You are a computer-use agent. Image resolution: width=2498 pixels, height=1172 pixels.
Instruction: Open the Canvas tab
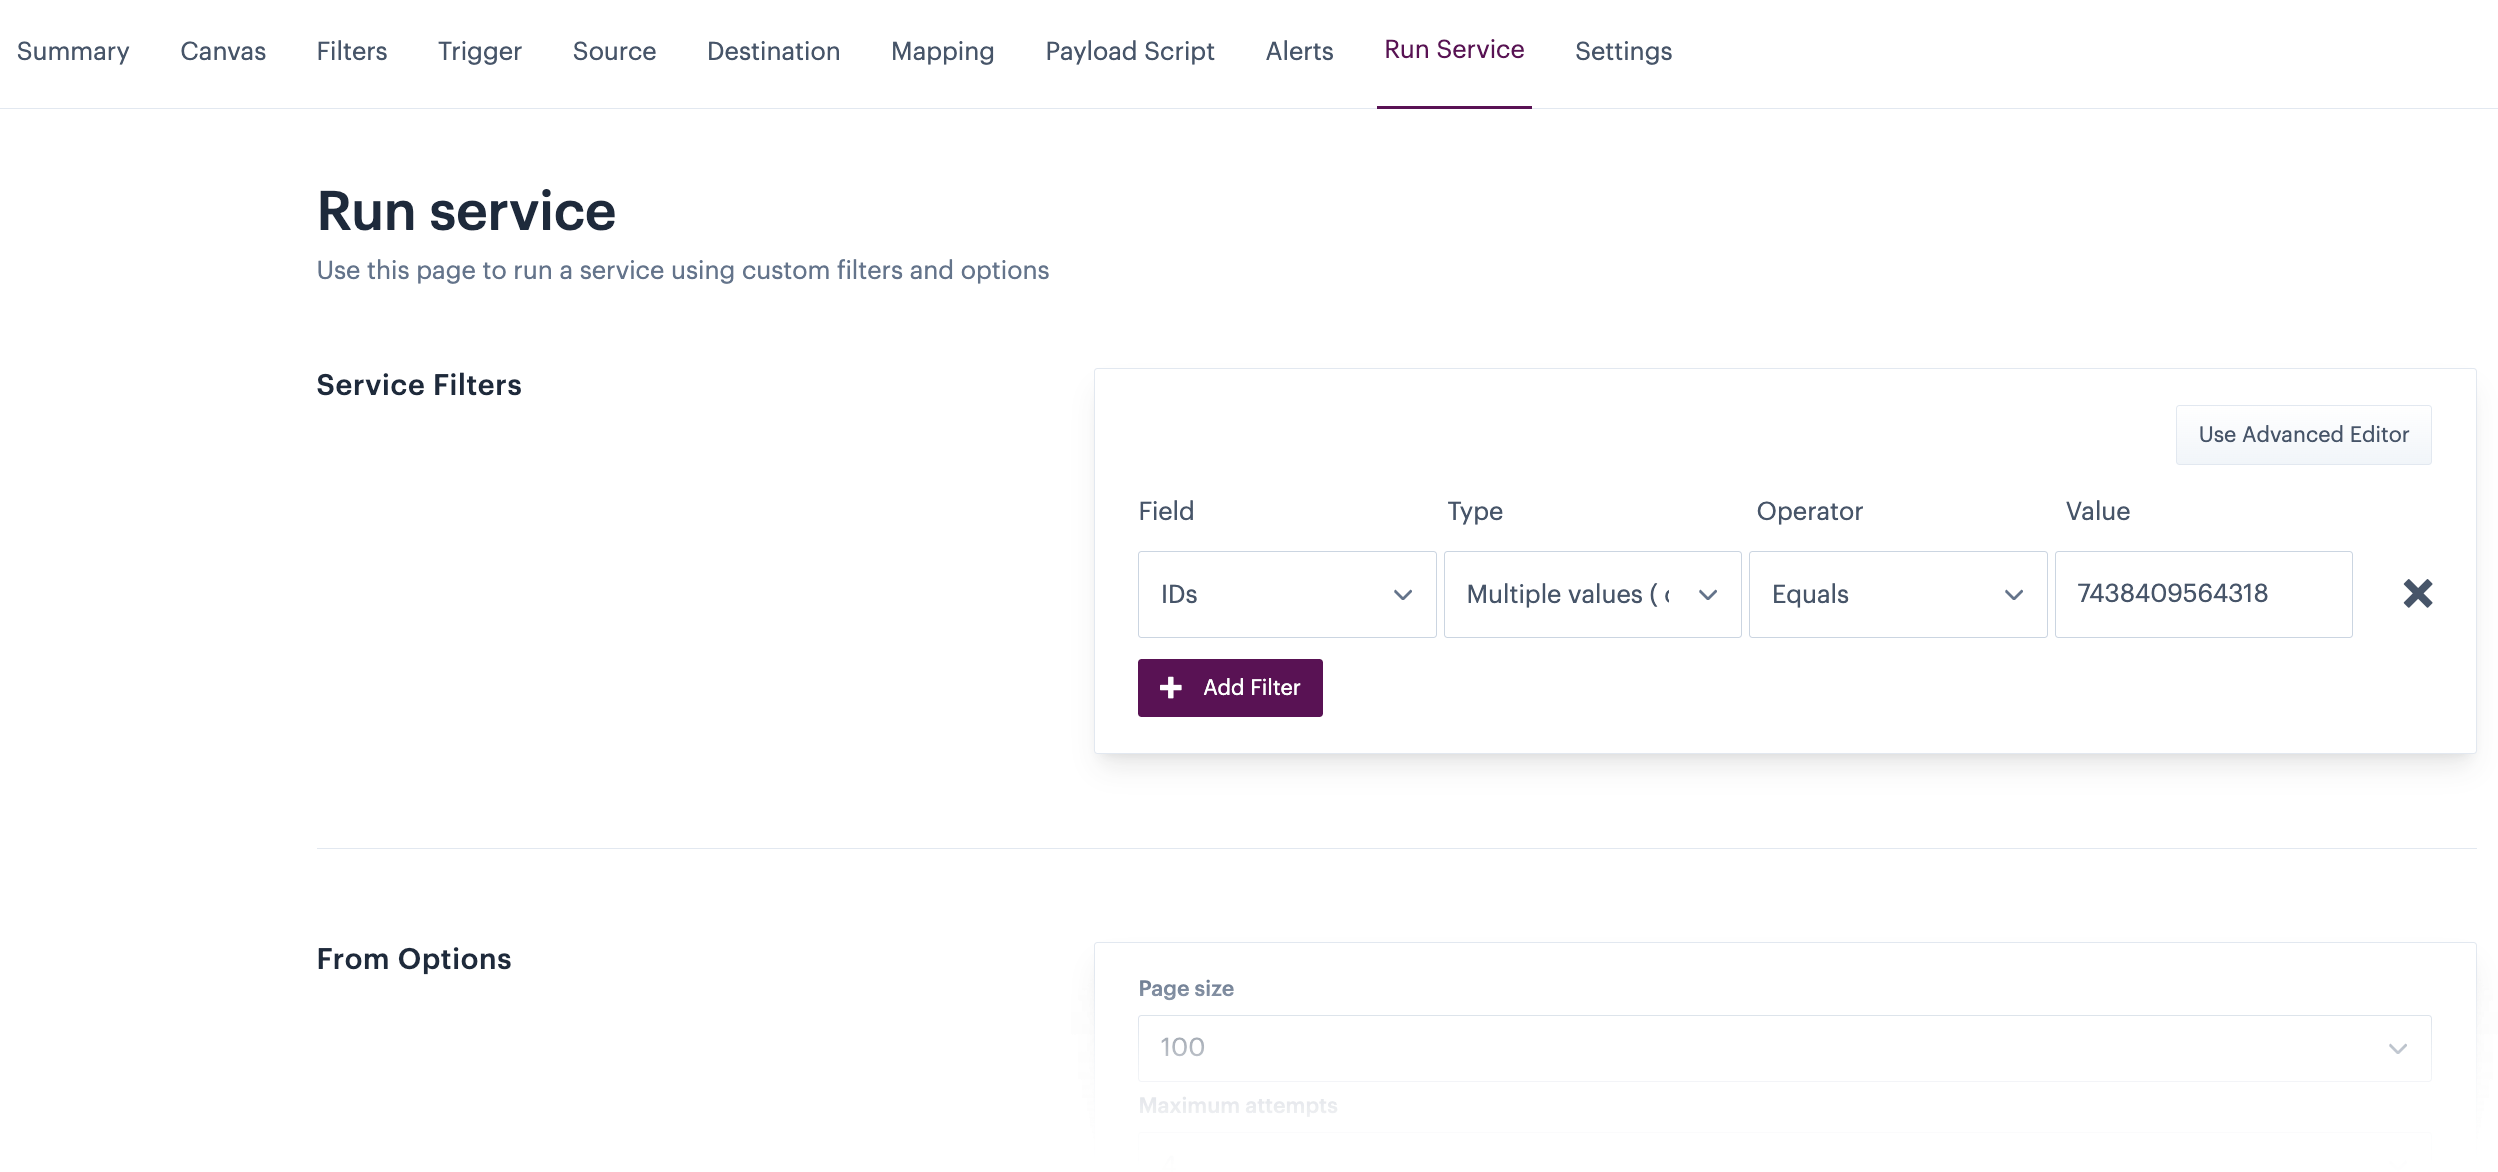pyautogui.click(x=223, y=52)
